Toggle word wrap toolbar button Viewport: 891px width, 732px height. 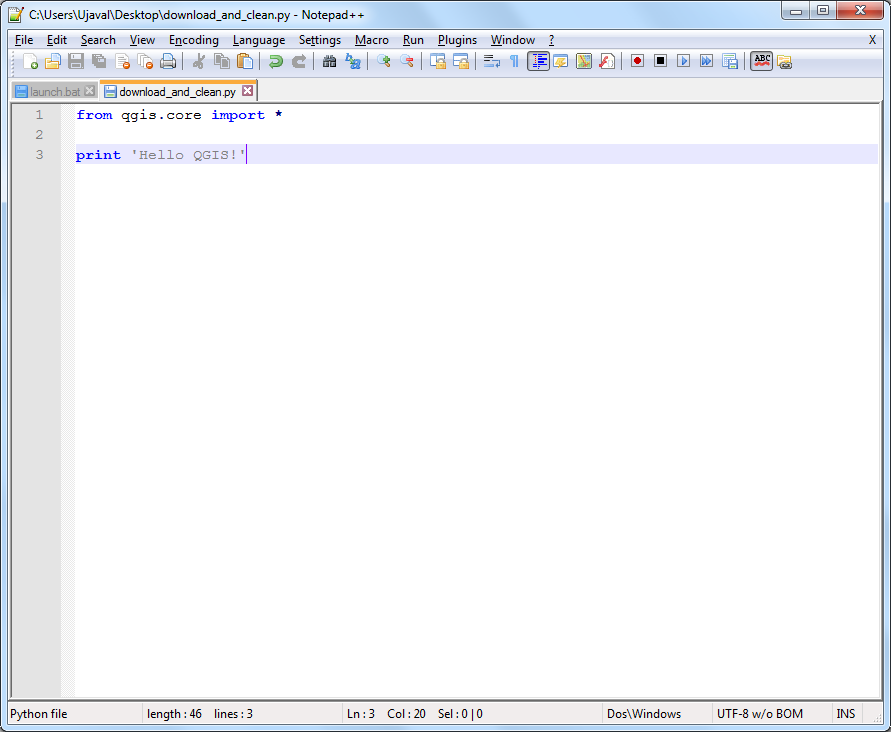pos(492,61)
